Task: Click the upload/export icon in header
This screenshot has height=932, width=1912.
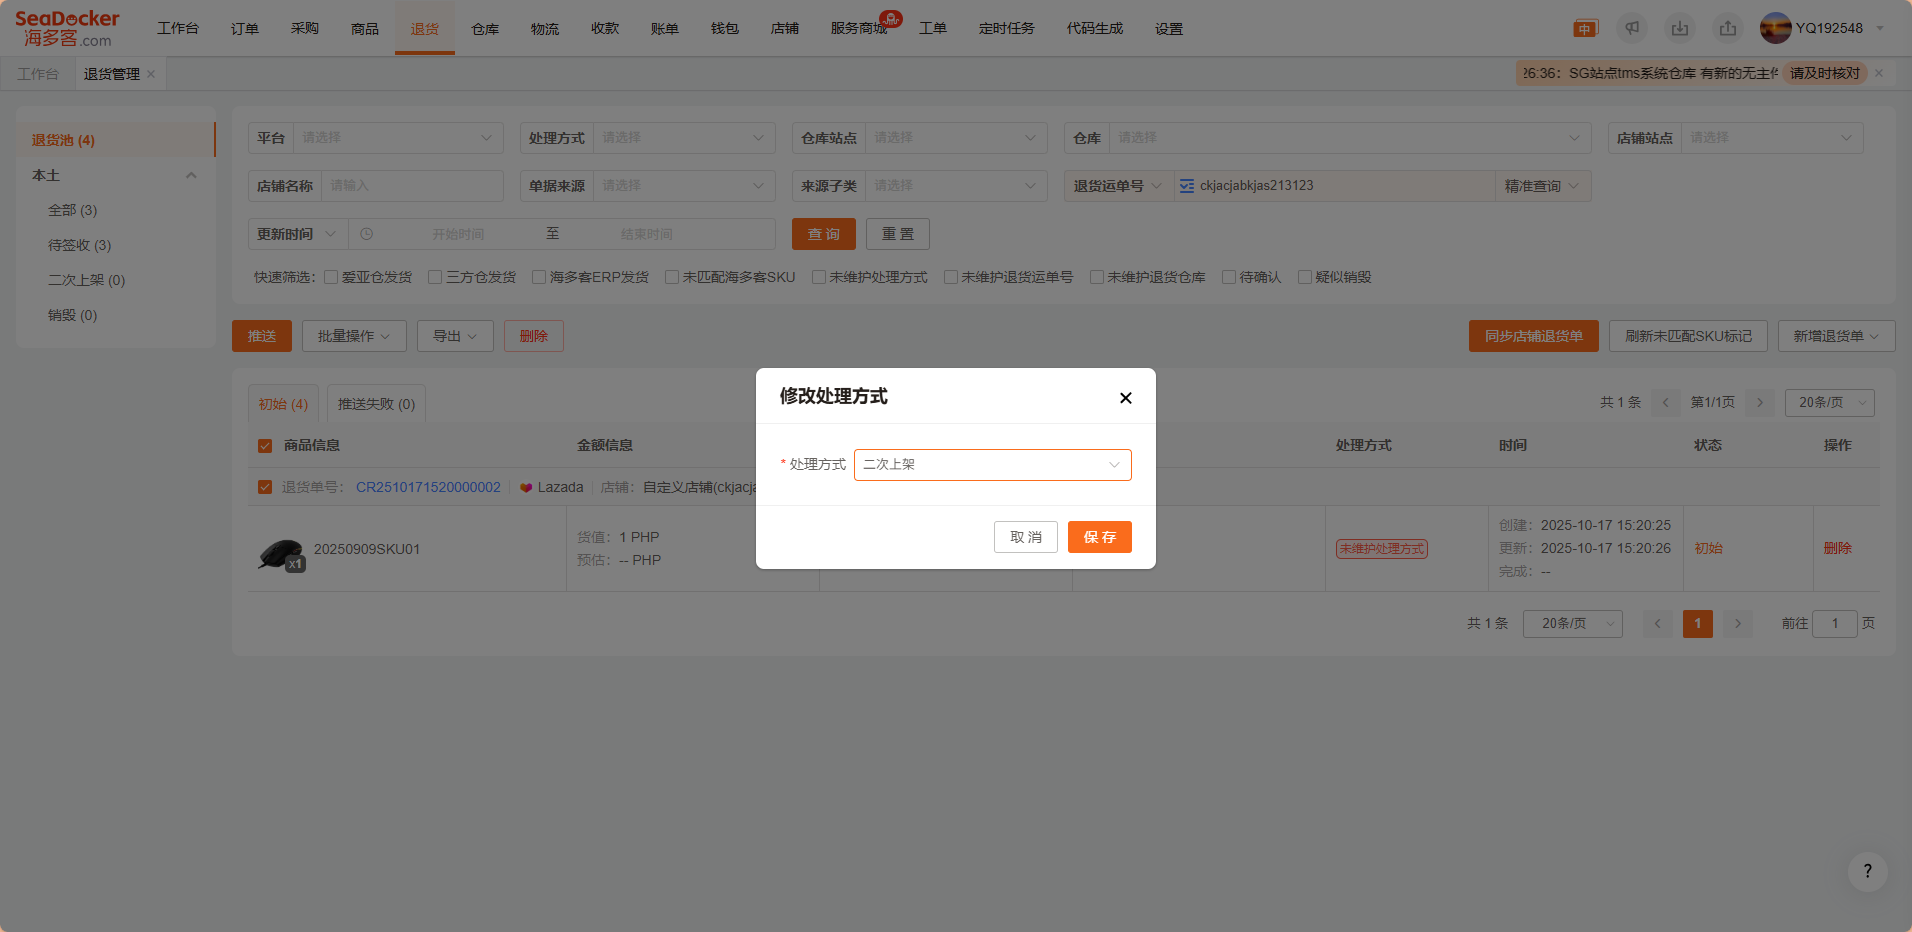Action: pos(1728,29)
